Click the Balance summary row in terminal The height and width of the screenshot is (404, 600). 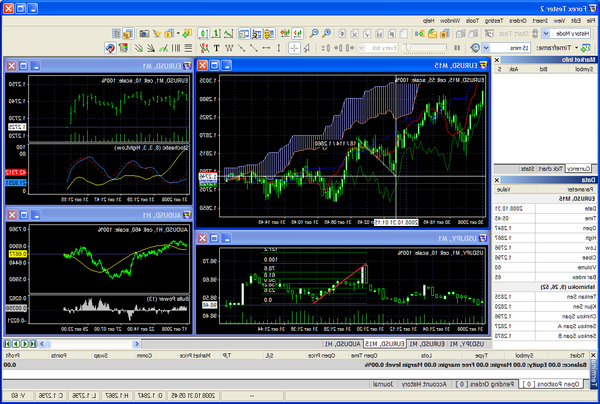pyautogui.click(x=295, y=365)
